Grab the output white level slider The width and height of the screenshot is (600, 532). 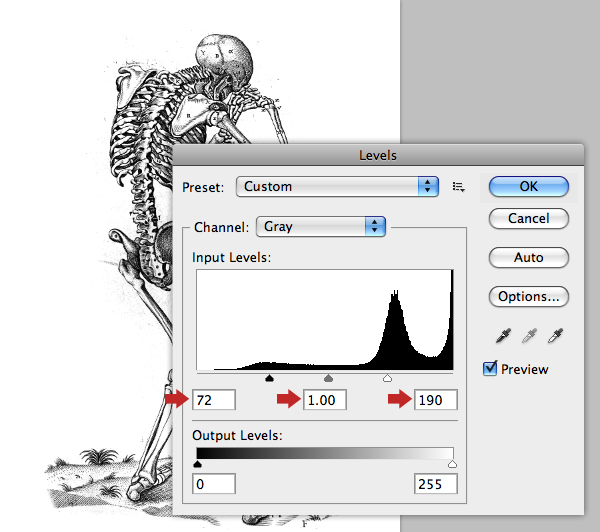coord(452,464)
